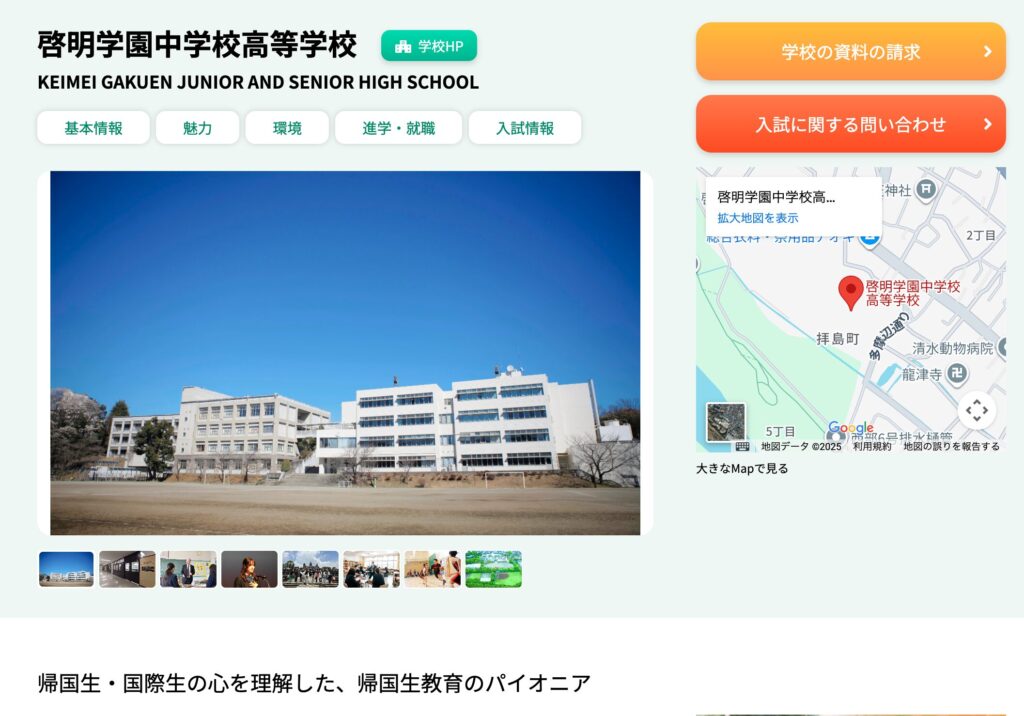1024x716 pixels.
Task: Click the Google logo on the map
Action: click(x=850, y=428)
